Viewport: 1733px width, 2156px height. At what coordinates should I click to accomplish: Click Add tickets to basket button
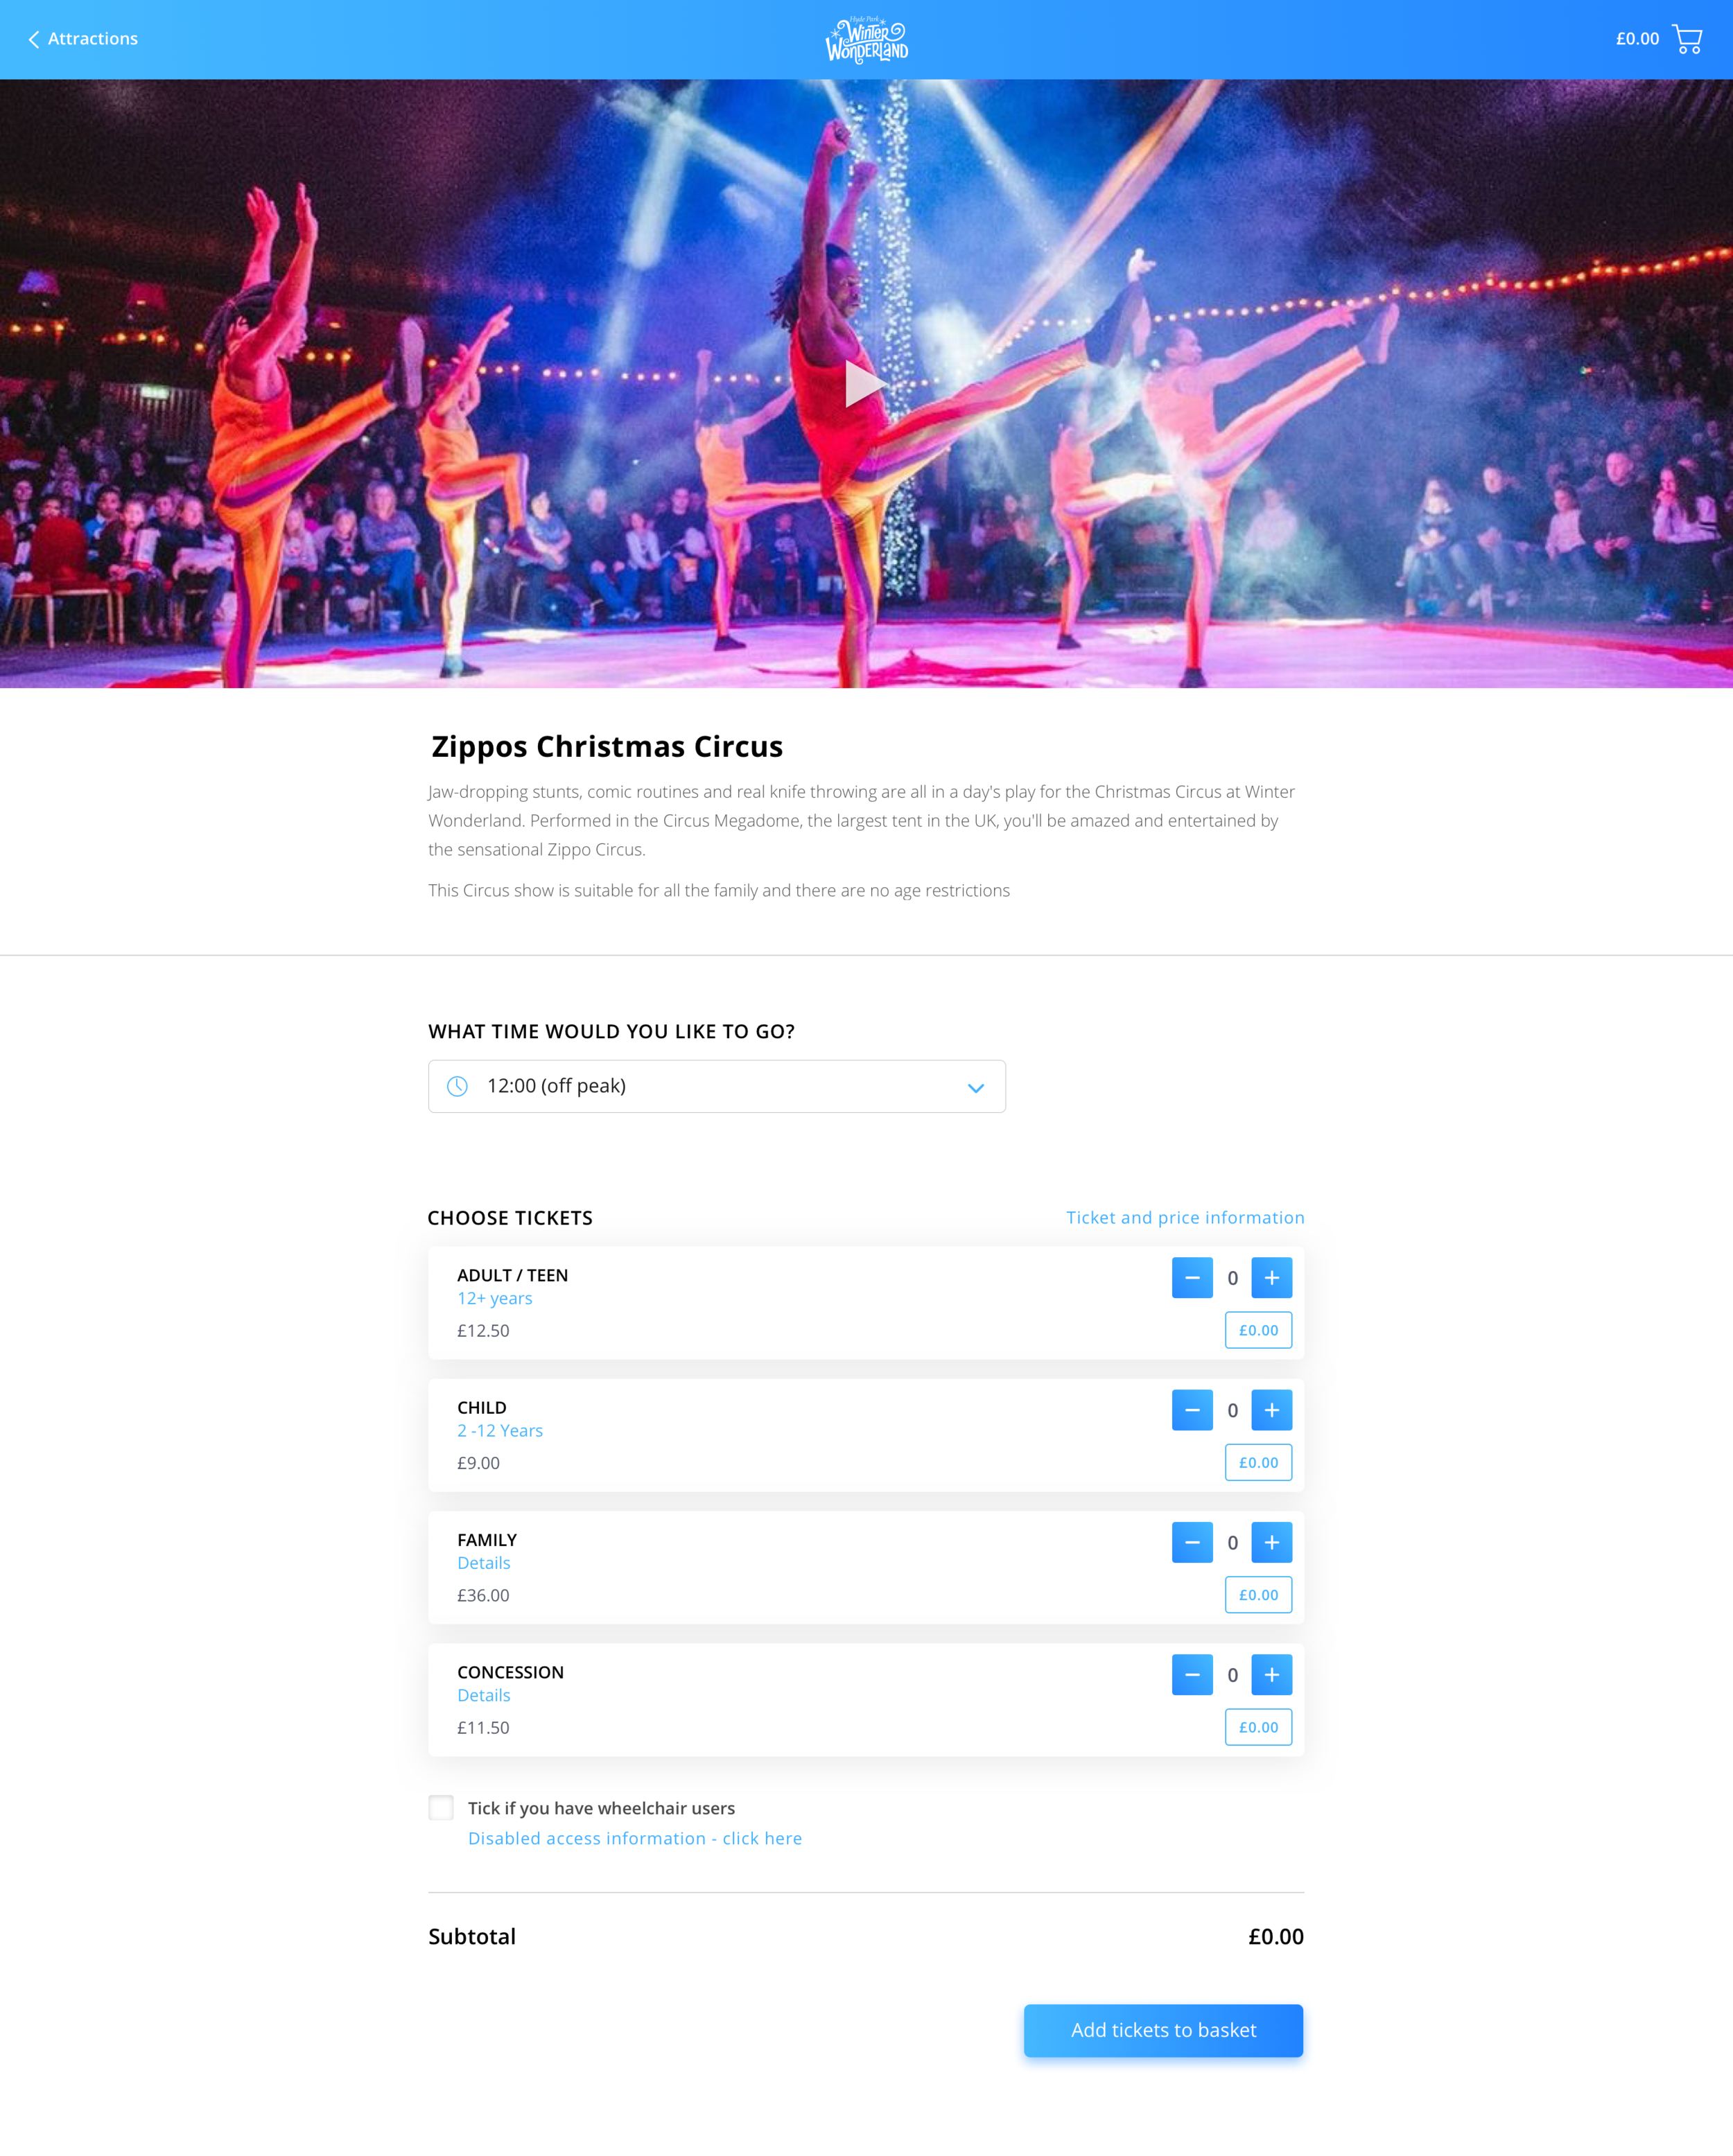1163,2030
